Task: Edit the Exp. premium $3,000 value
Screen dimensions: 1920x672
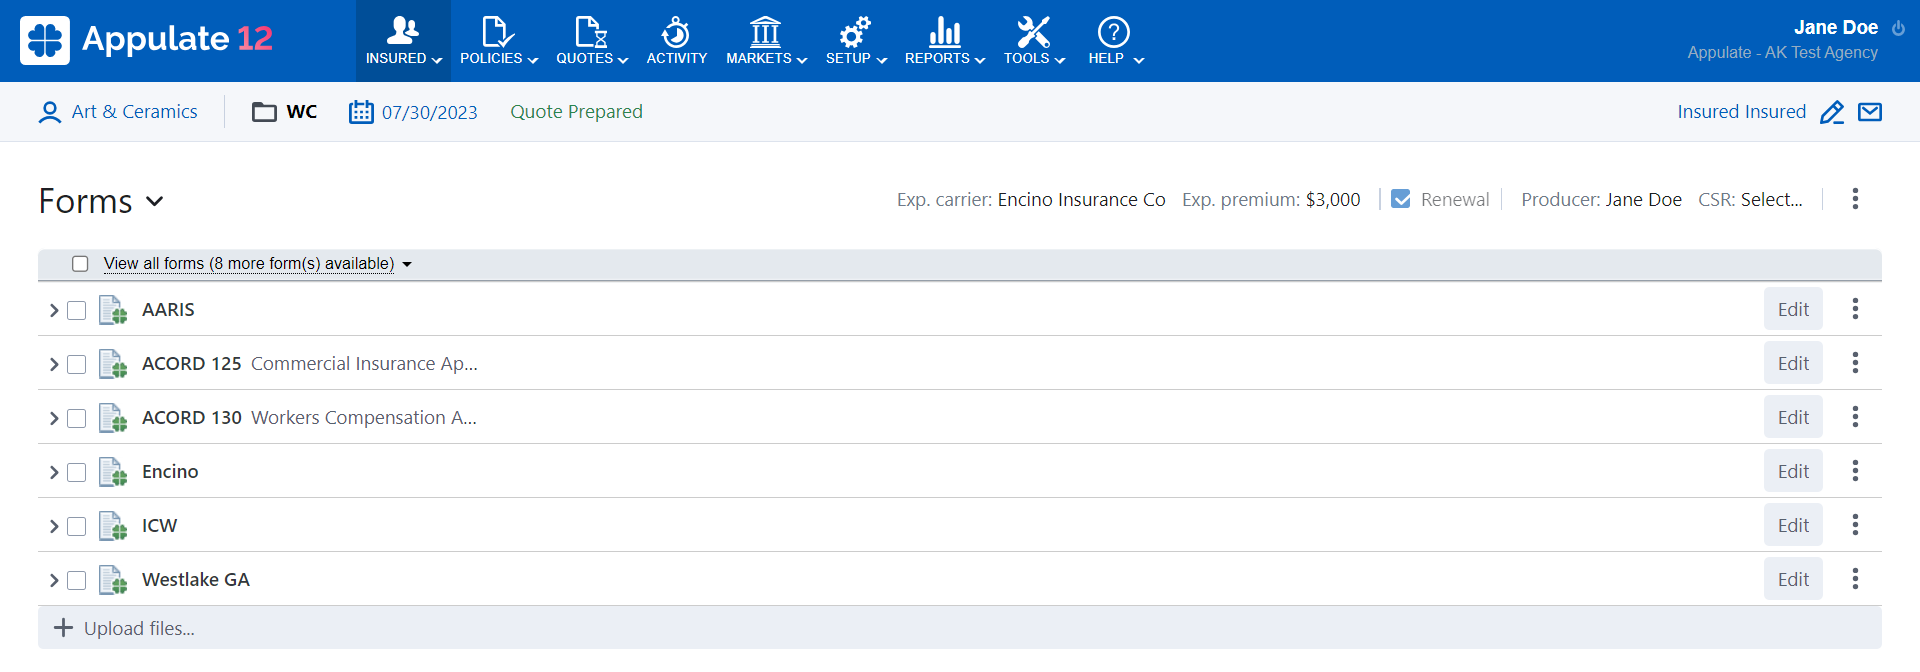Action: pyautogui.click(x=1333, y=200)
